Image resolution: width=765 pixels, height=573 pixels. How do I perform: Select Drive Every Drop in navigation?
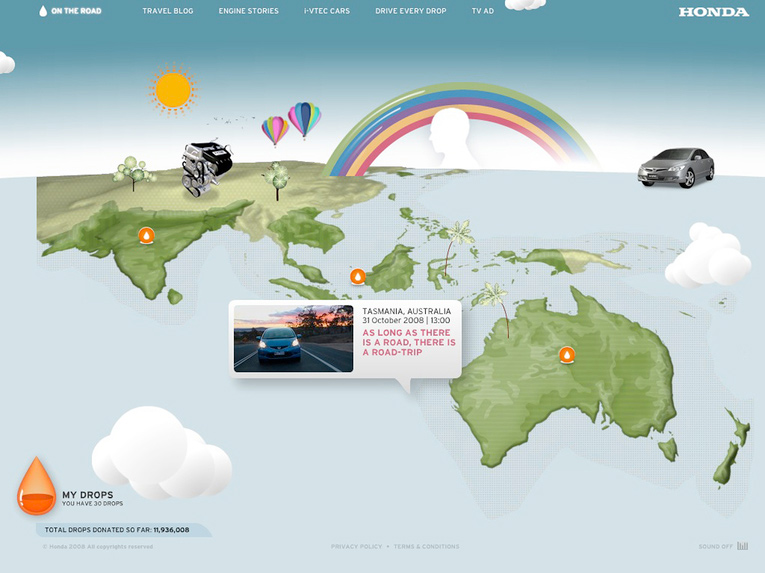413,11
